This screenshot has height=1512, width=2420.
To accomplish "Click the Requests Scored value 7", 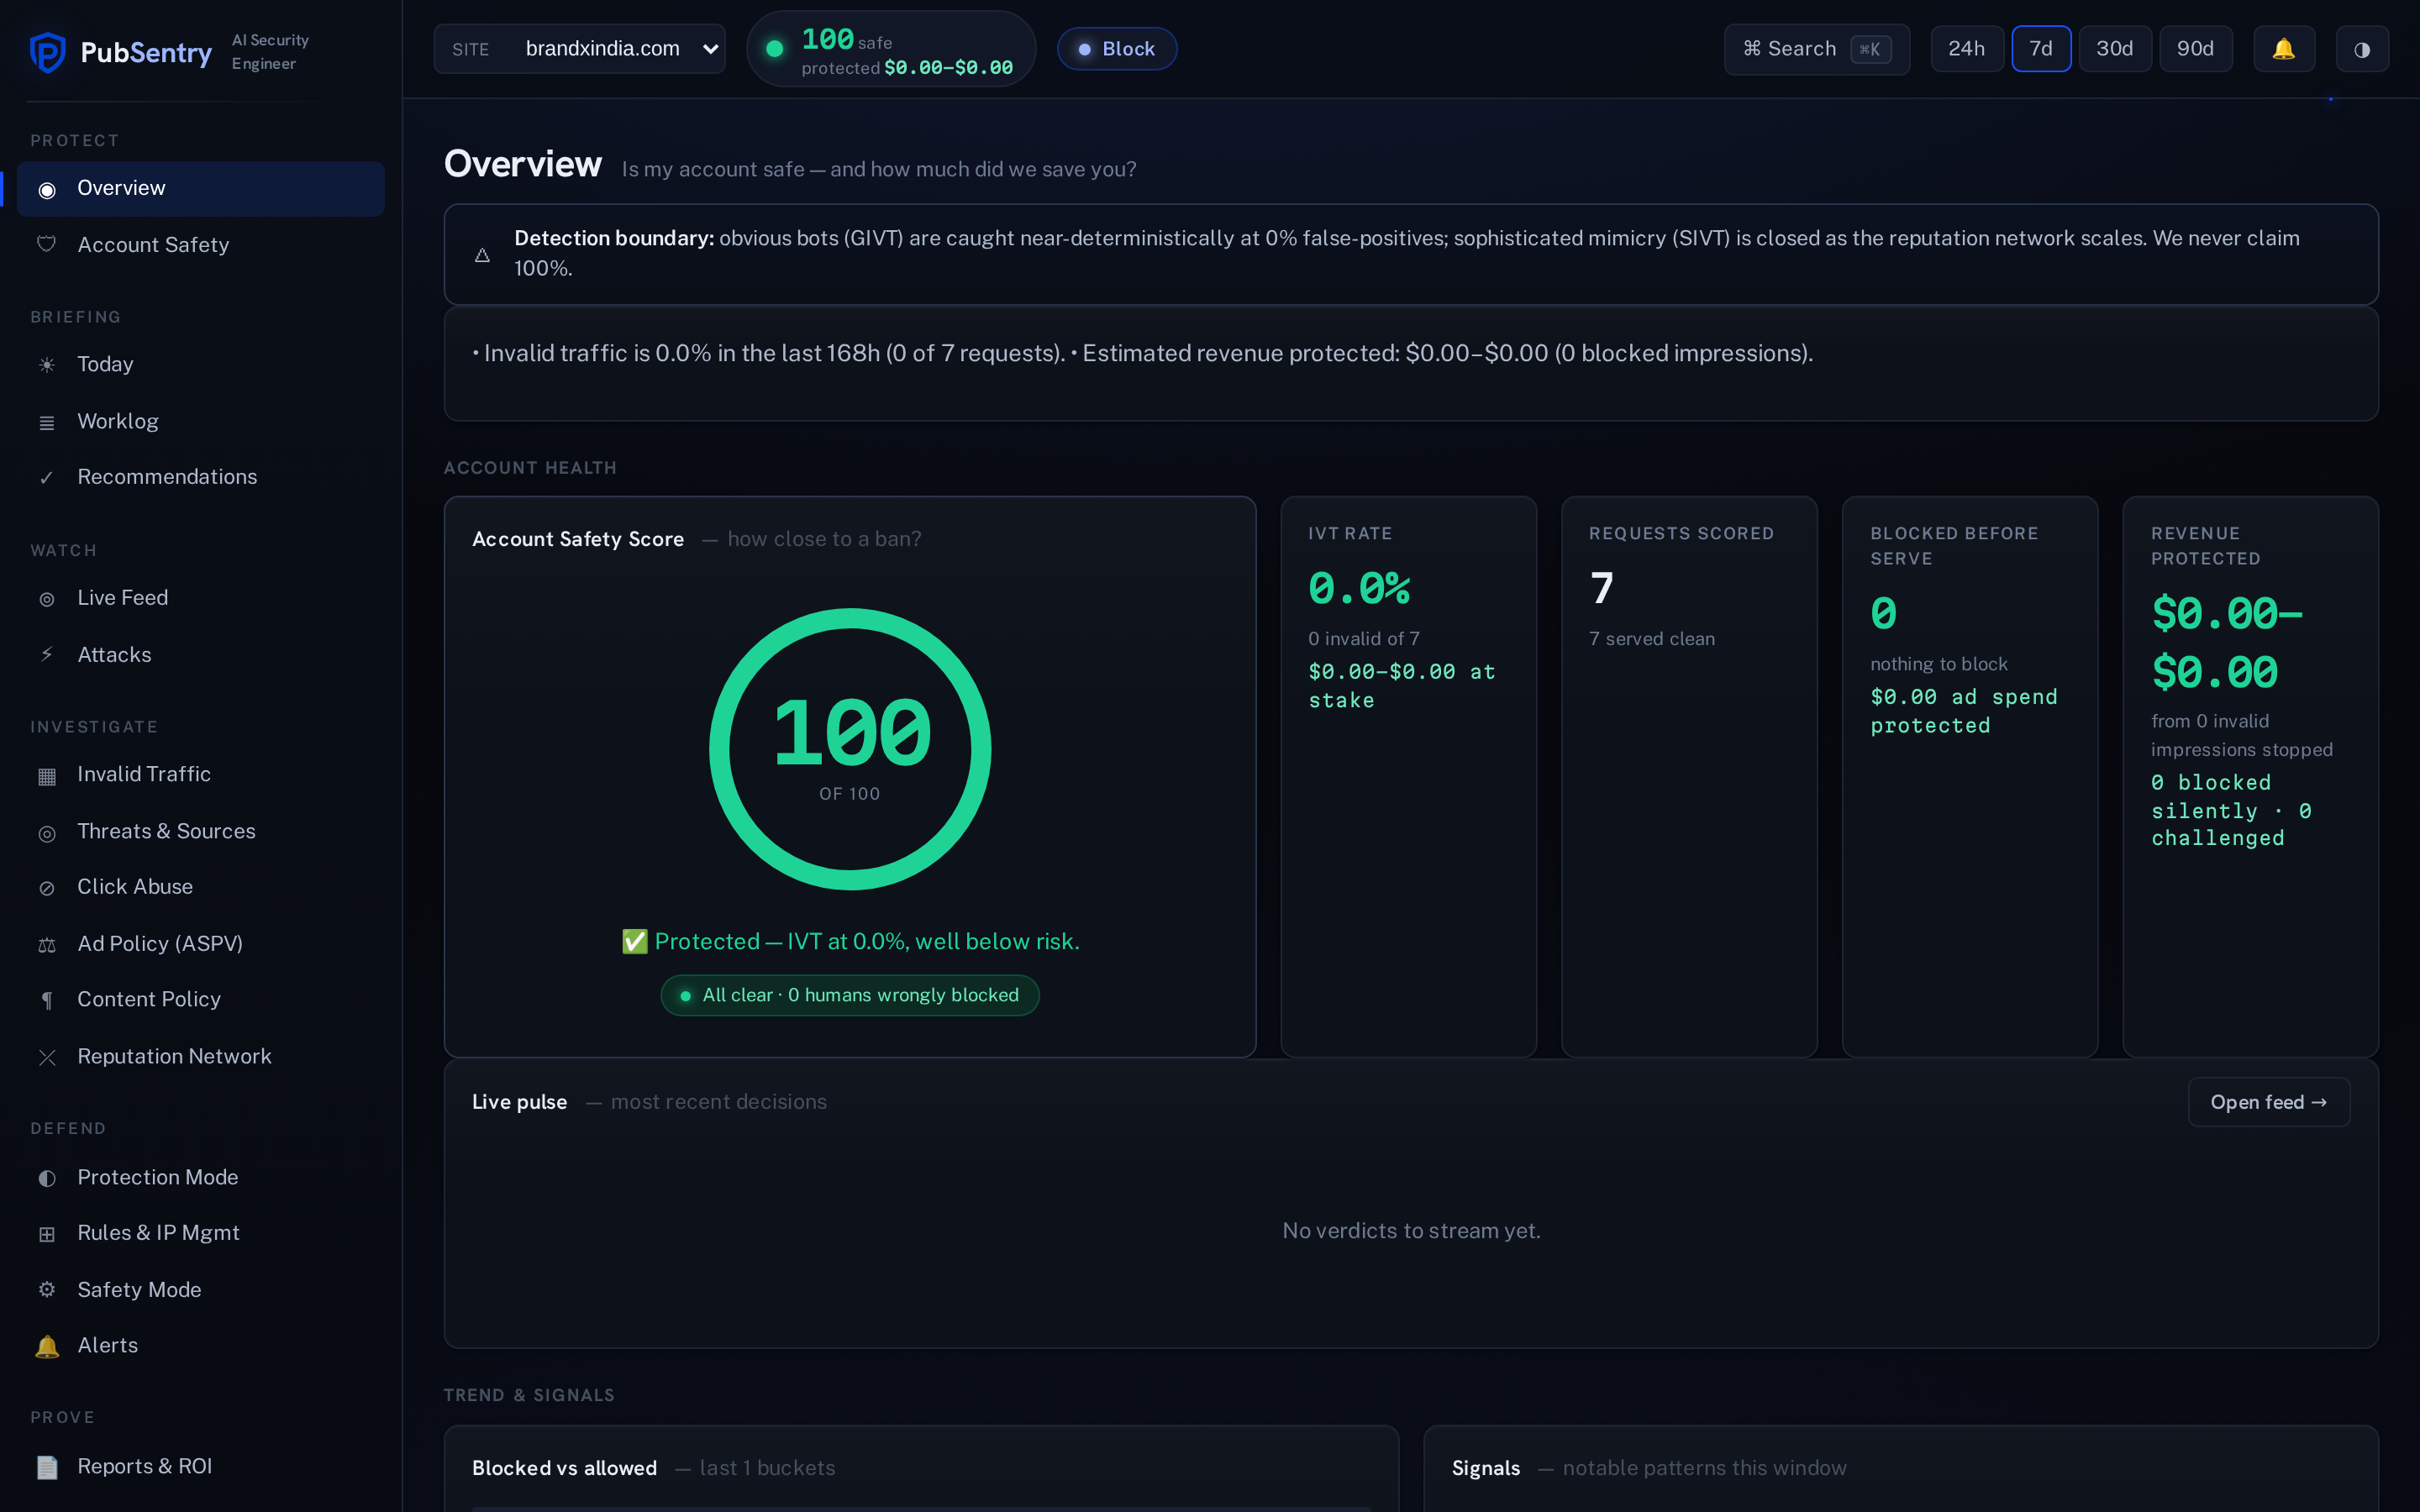I will (x=1601, y=589).
